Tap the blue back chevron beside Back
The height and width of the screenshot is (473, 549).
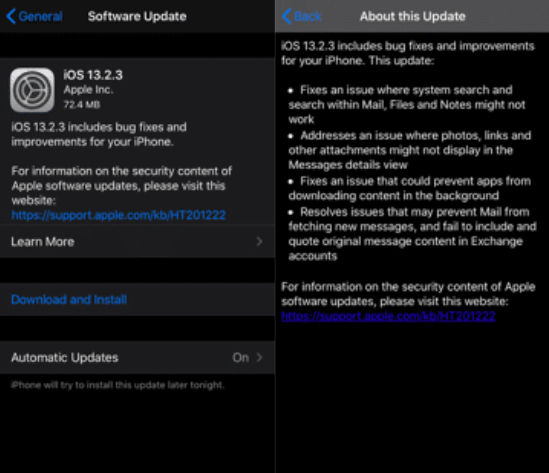(287, 16)
